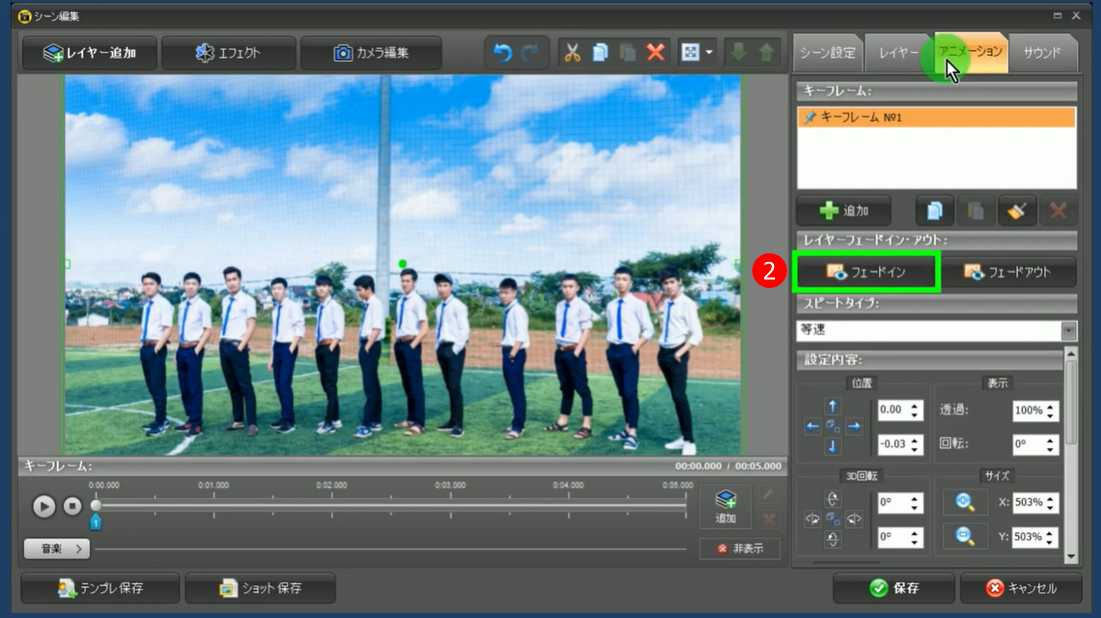The image size is (1101, 618).
Task: Click the brush clear-keyframe icon
Action: click(x=1017, y=211)
